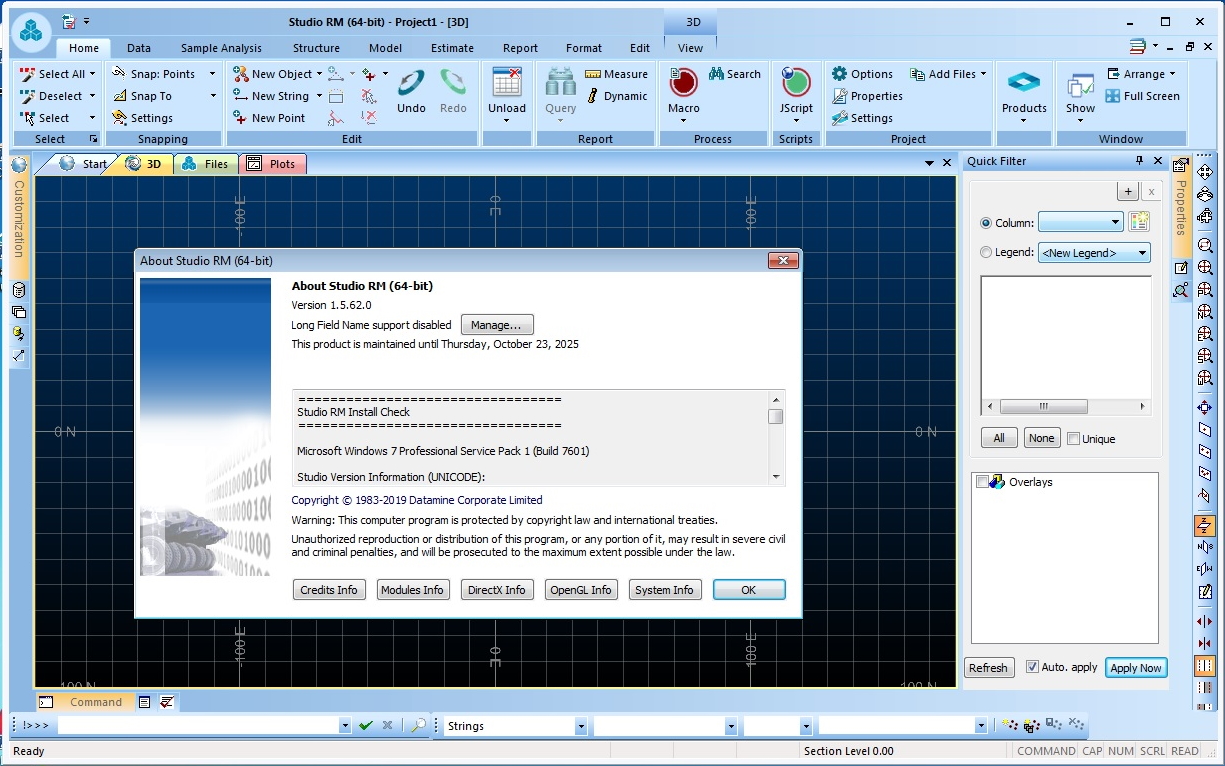Click the Modules Info button
Screen dimensions: 1225x766
click(x=412, y=590)
